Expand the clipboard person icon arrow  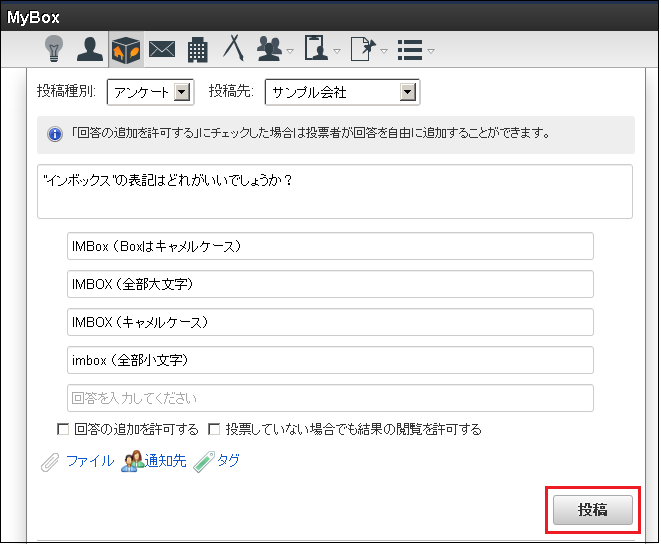[337, 51]
